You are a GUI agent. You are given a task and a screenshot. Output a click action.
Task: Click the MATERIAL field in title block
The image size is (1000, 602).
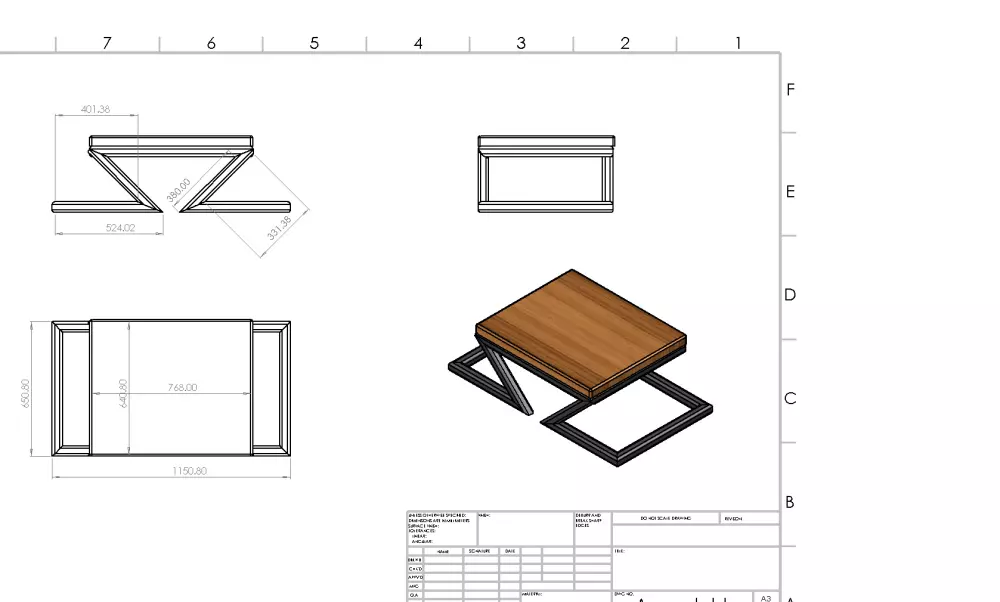coord(566,596)
